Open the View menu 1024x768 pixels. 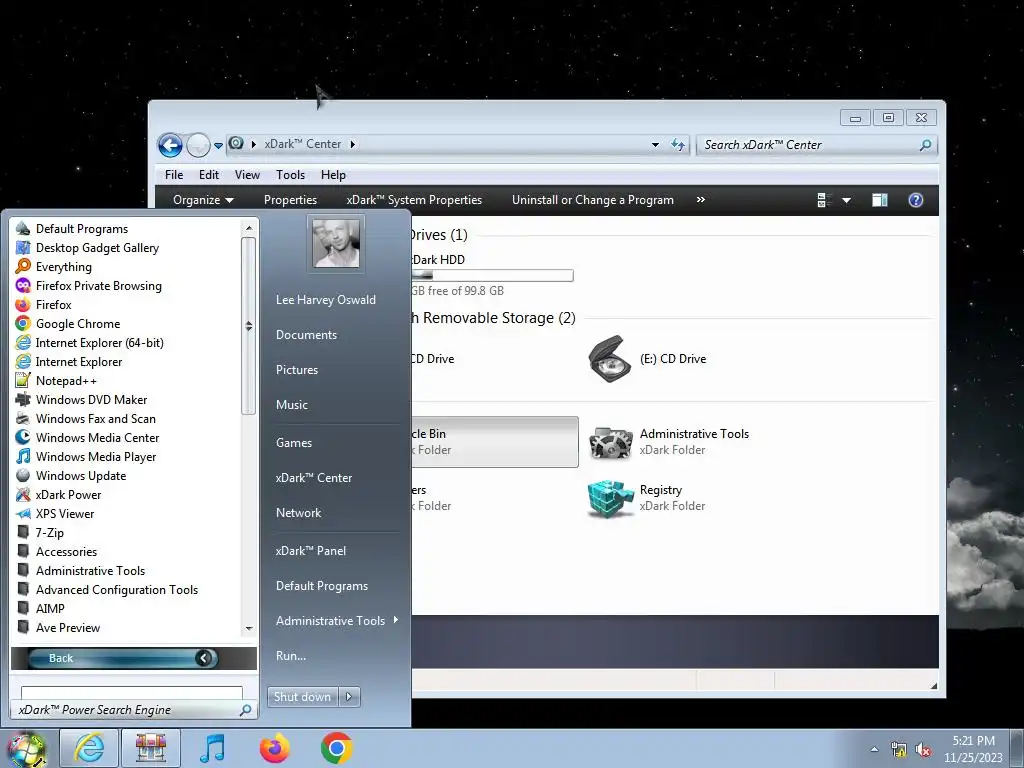point(248,174)
